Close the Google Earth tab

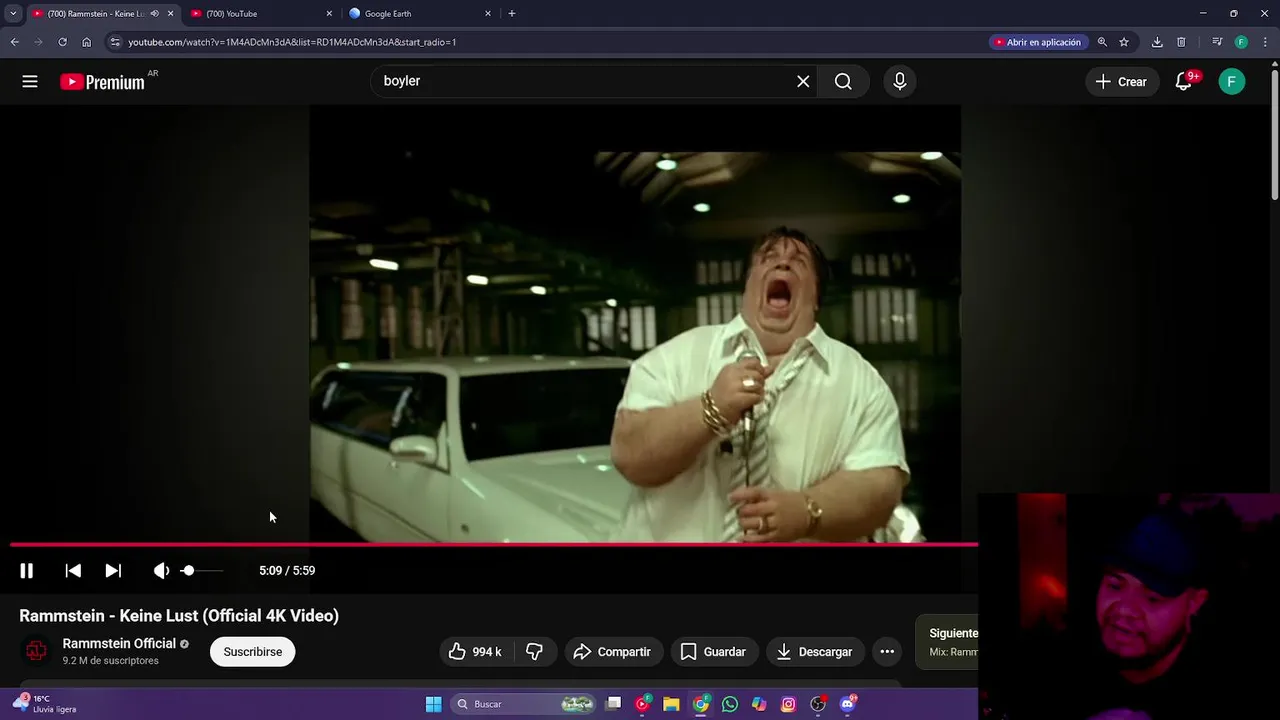pyautogui.click(x=488, y=14)
